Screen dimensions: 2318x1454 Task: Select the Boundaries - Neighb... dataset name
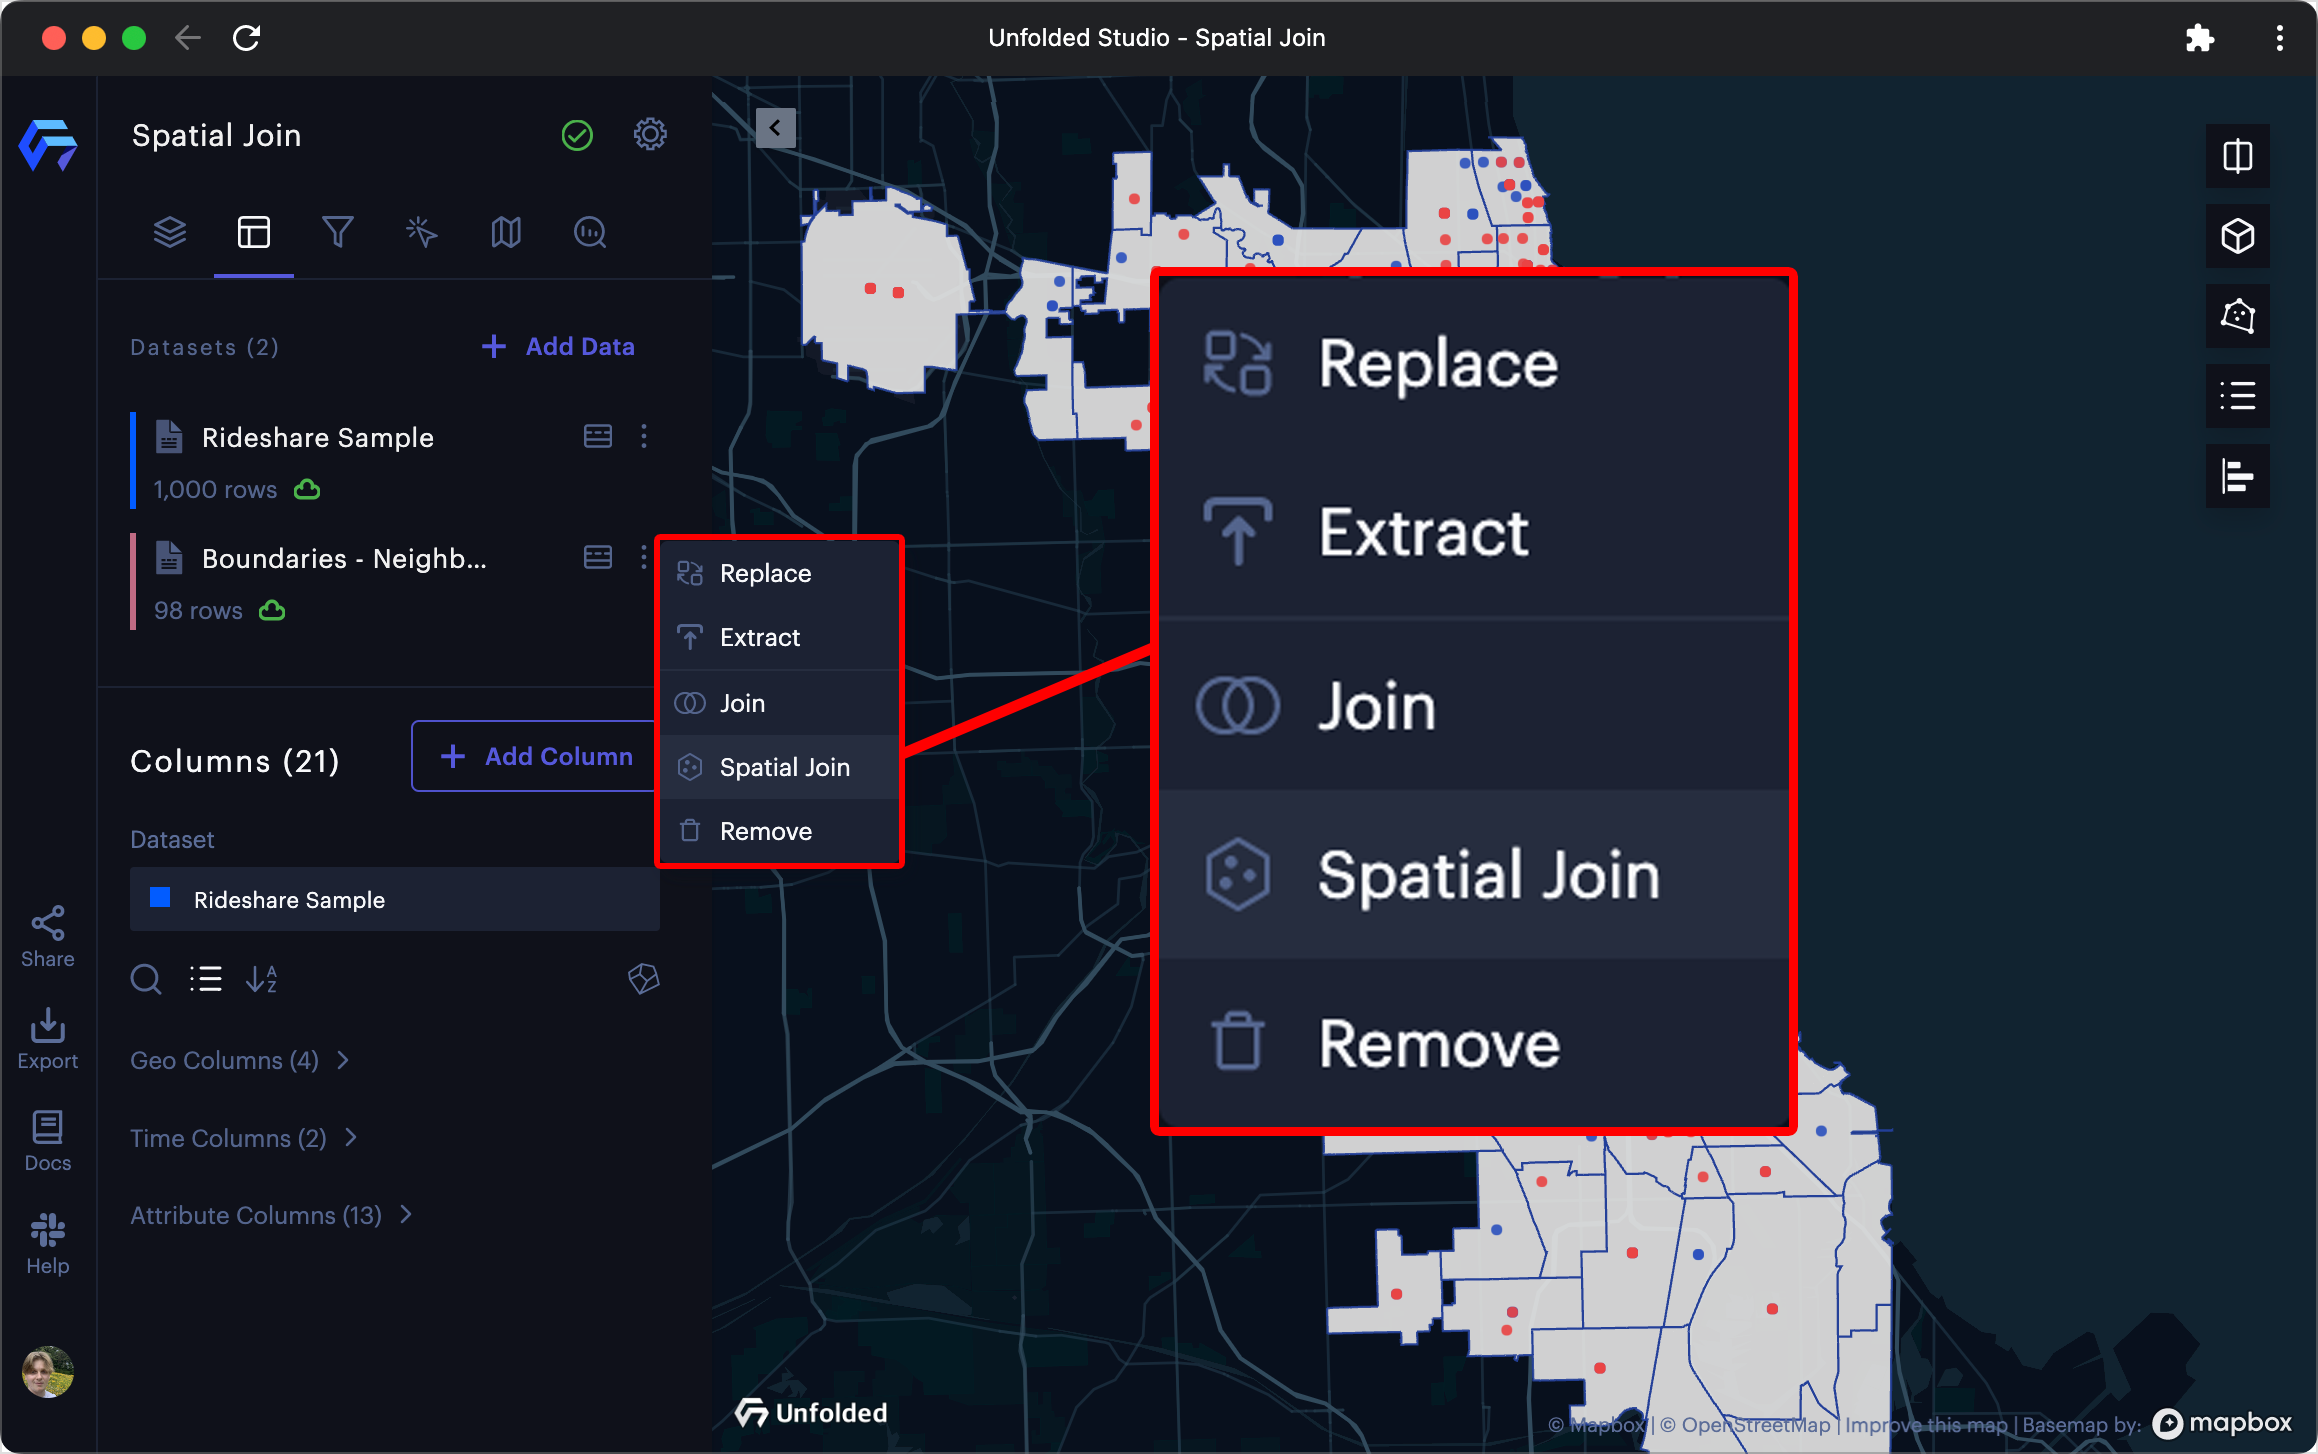344,558
